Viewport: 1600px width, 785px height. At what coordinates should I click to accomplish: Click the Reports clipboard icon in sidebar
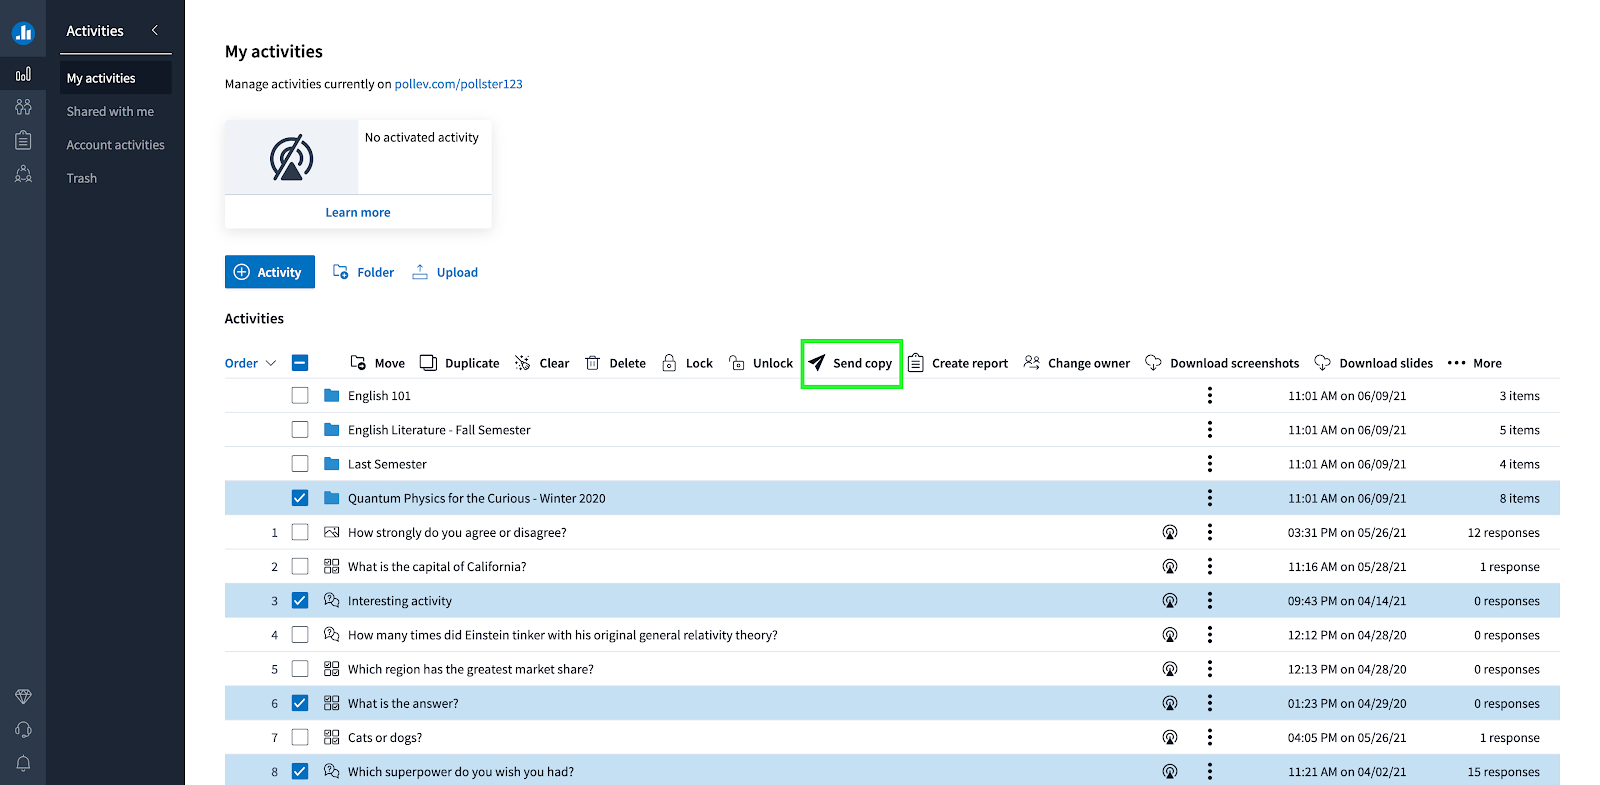tap(23, 140)
